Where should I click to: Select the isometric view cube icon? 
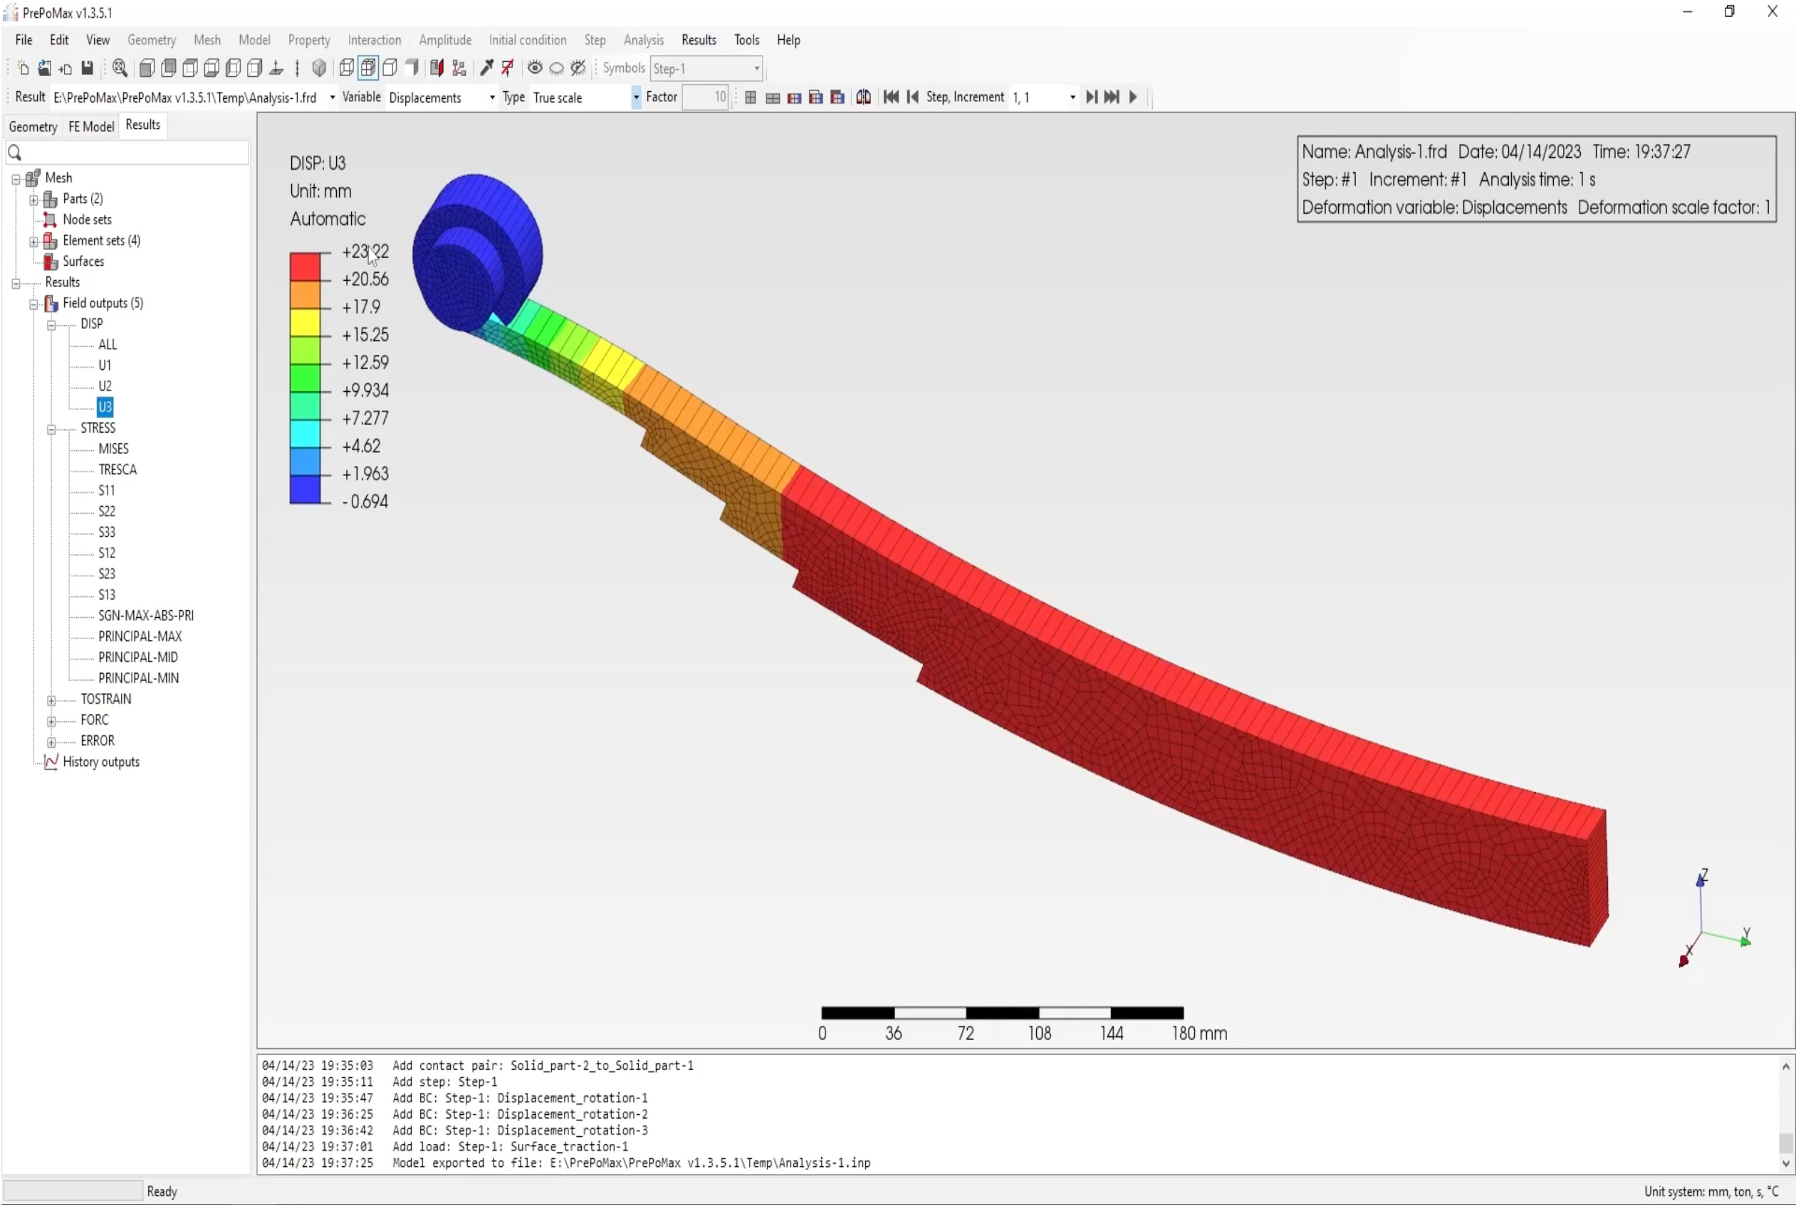click(x=319, y=68)
